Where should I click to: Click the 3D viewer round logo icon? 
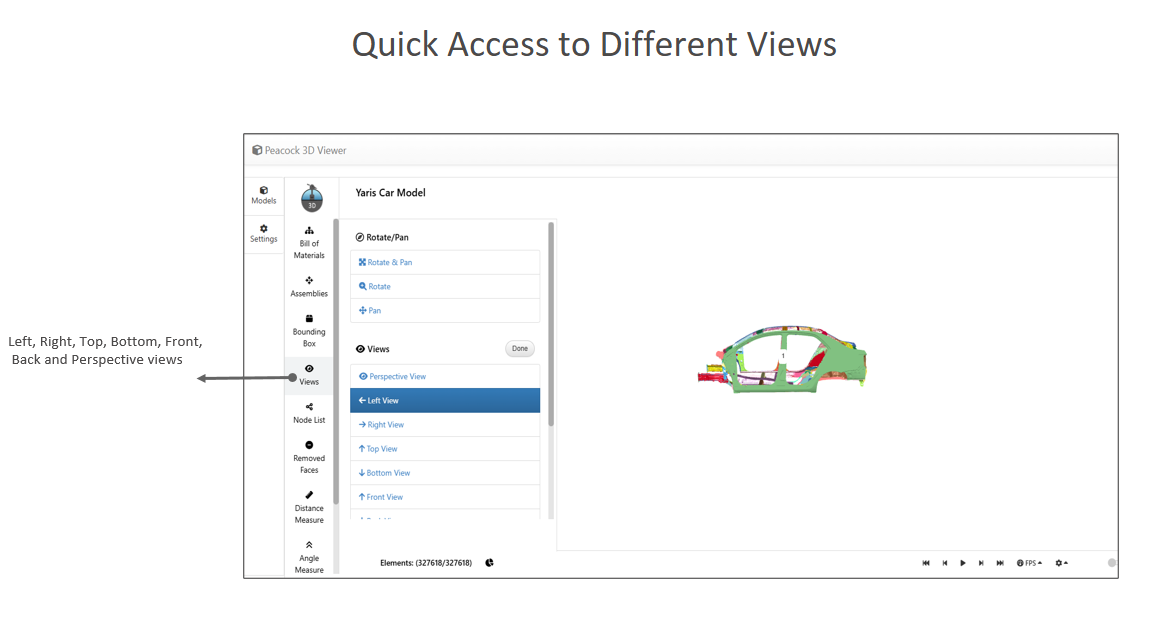coord(311,198)
